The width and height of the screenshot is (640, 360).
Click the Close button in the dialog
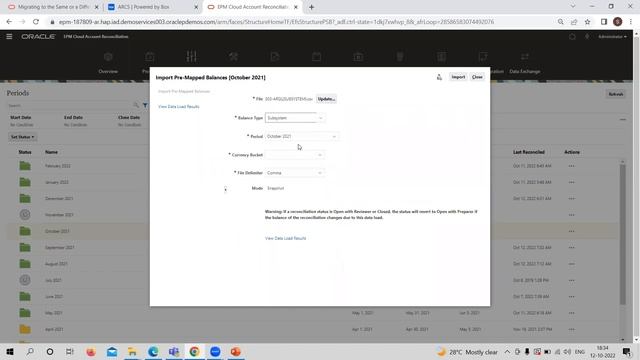[x=477, y=77]
